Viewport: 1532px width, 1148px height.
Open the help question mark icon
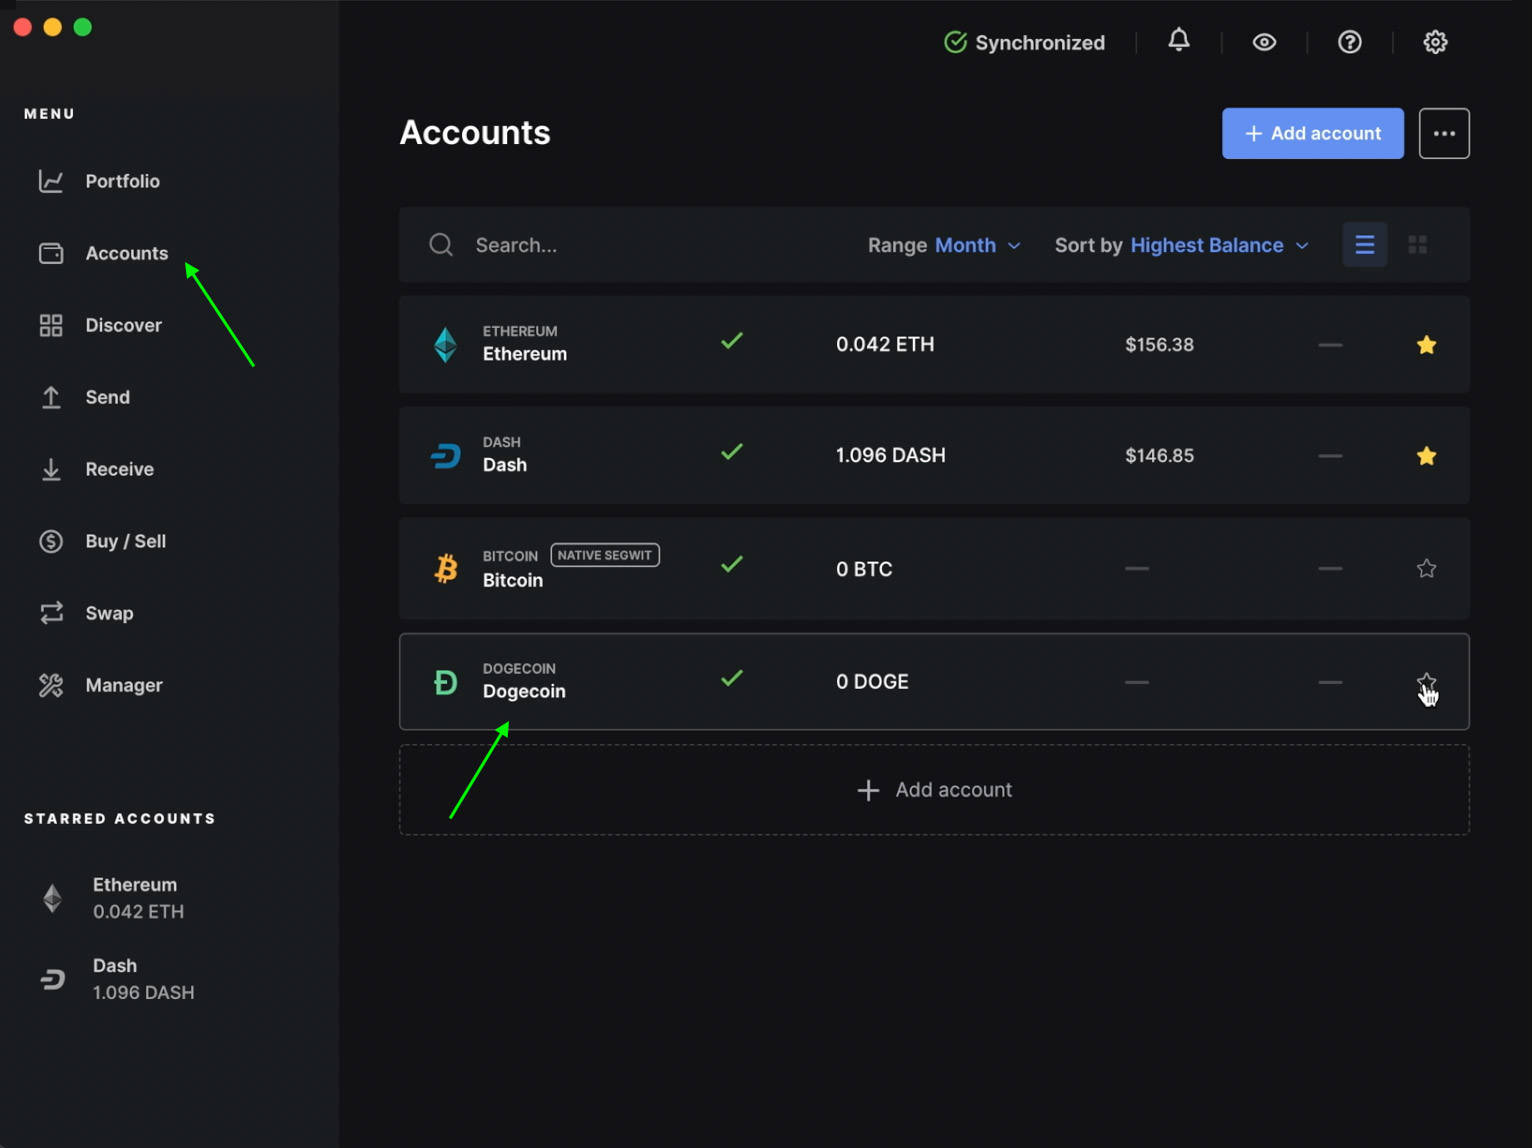(x=1350, y=42)
